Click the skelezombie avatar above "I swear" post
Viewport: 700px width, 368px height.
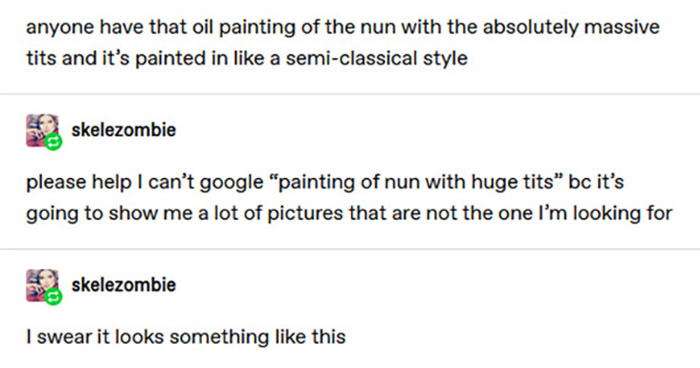pyautogui.click(x=42, y=285)
